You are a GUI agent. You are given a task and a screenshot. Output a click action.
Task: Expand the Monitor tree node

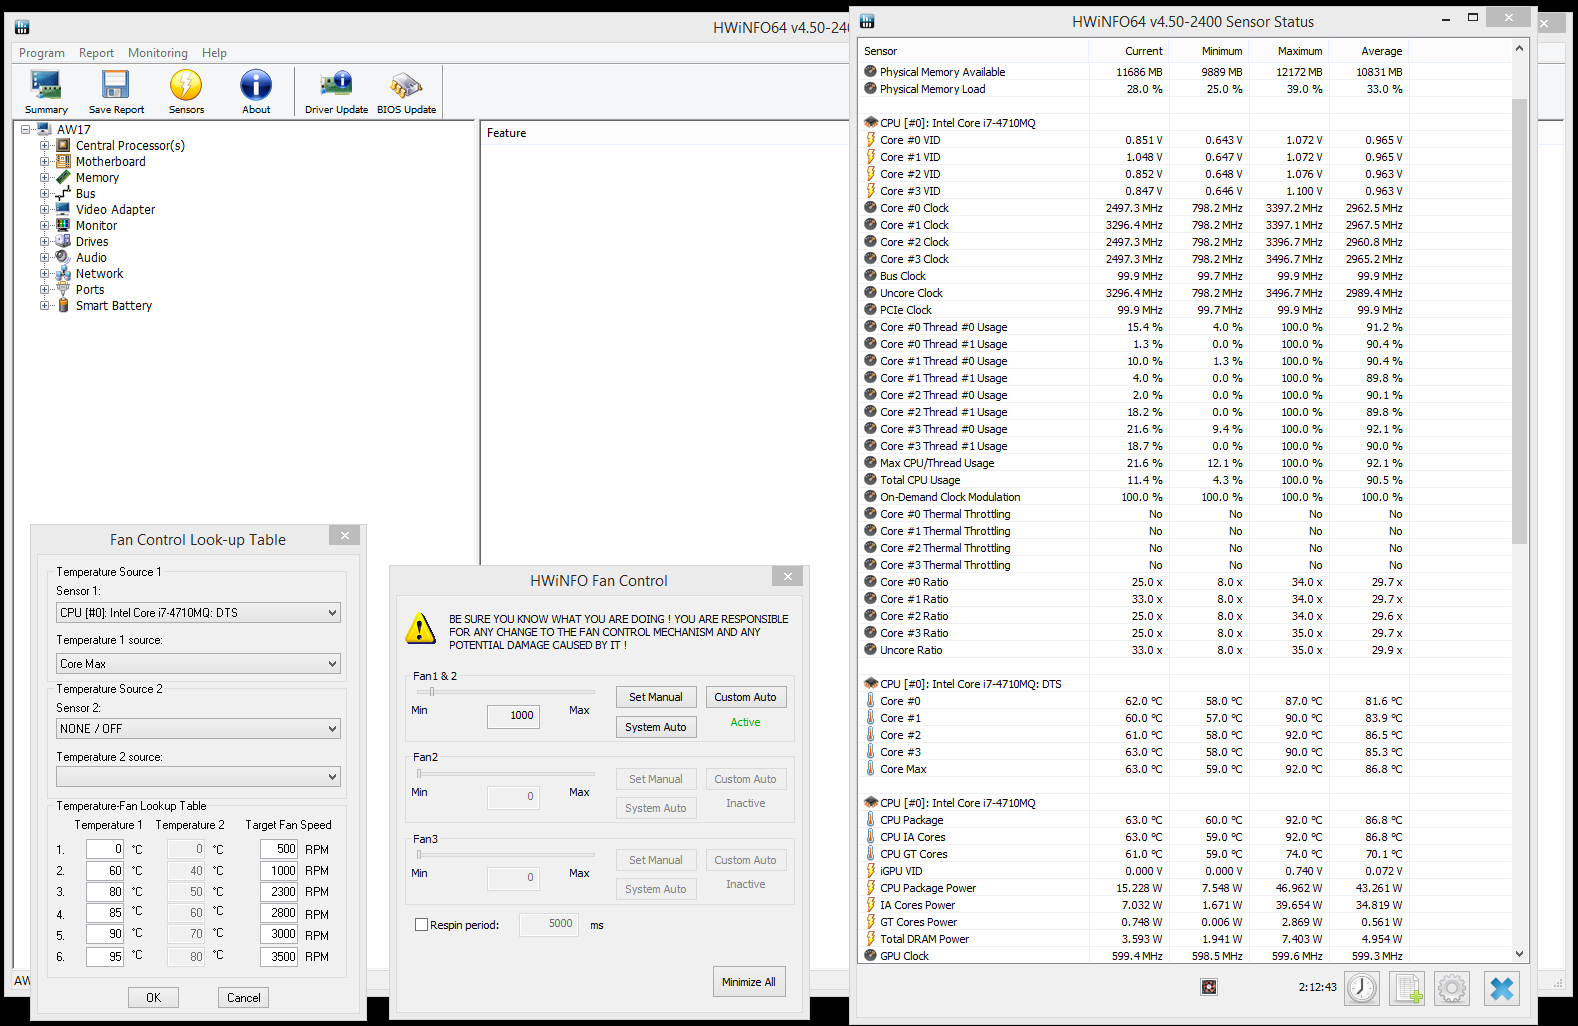(44, 225)
